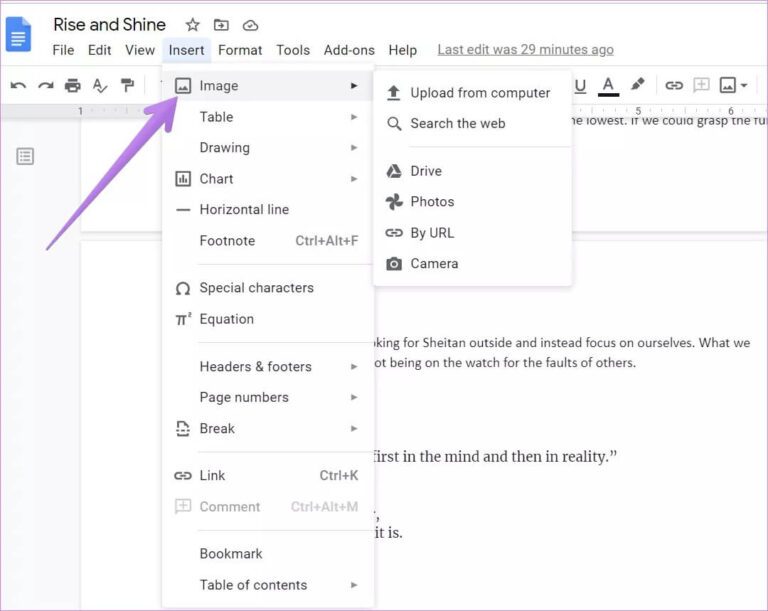
Task: Choose Upload from computer
Action: [x=472, y=93]
